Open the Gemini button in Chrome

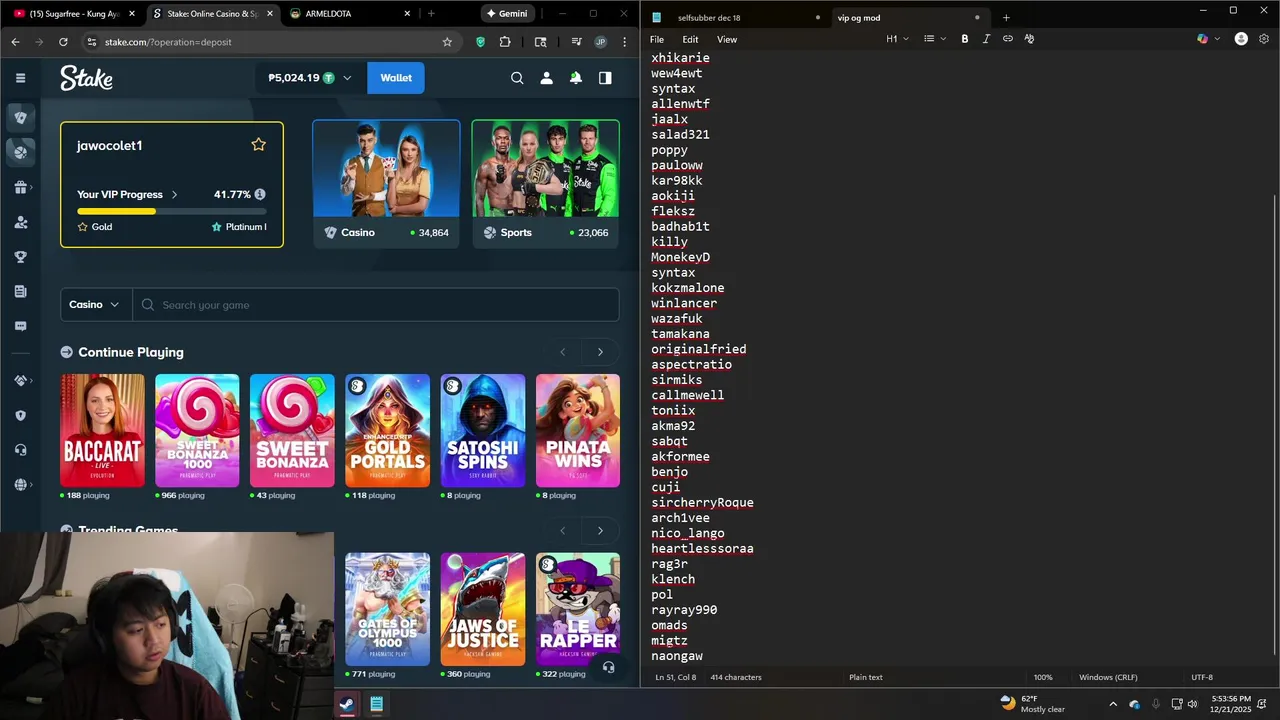(x=507, y=14)
